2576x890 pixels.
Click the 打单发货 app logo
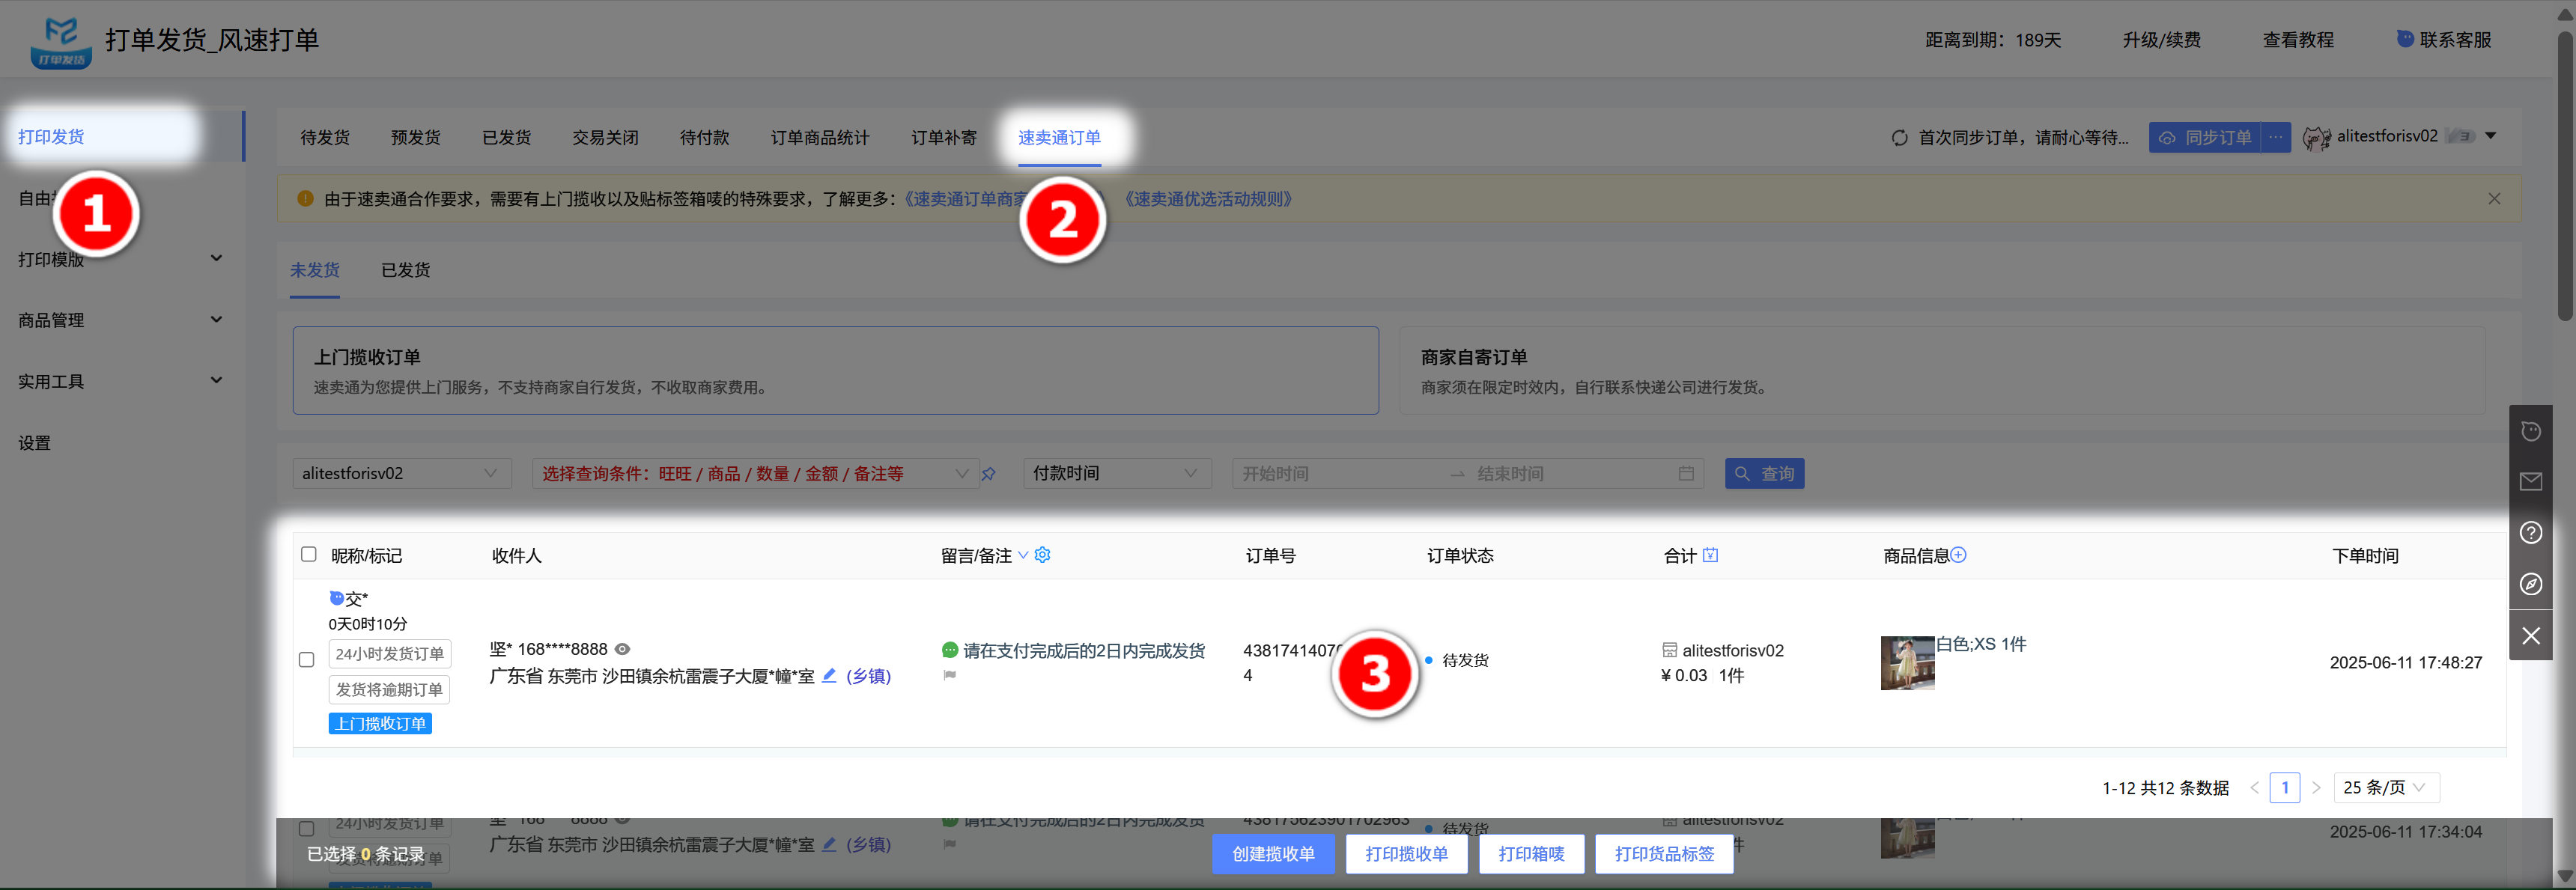(61, 42)
